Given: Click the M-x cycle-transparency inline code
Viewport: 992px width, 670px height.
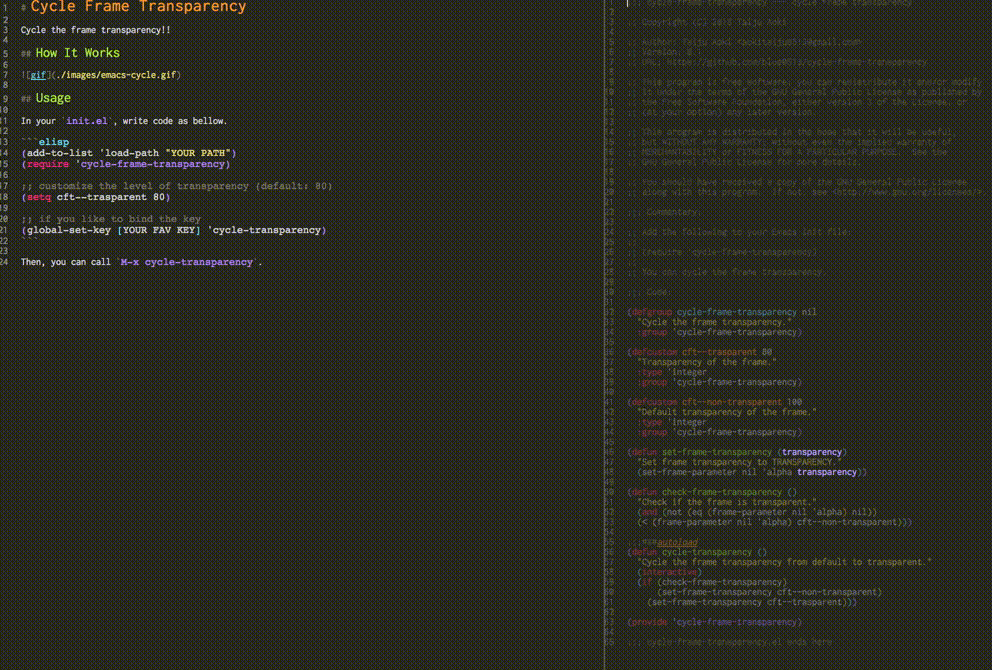Looking at the screenshot, I should (x=186, y=262).
